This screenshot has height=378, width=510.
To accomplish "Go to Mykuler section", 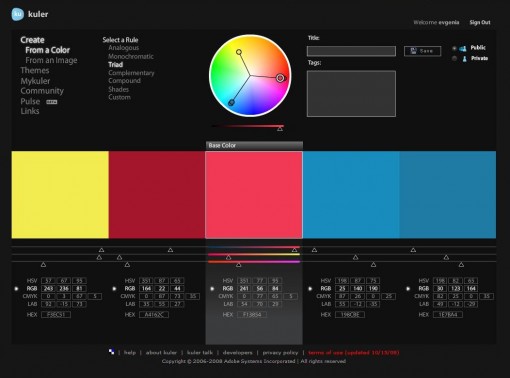I will [35, 81].
